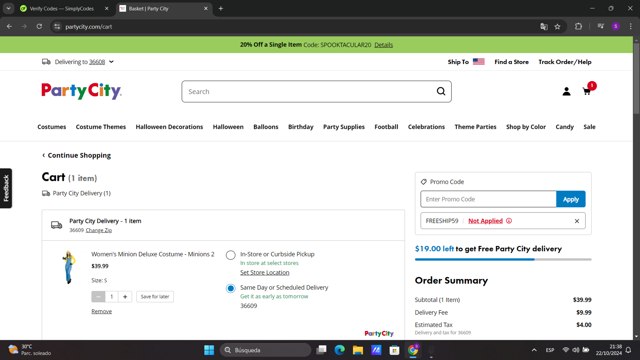Screen dimensions: 640x360
Task: Click the search magnifier icon
Action: [441, 91]
